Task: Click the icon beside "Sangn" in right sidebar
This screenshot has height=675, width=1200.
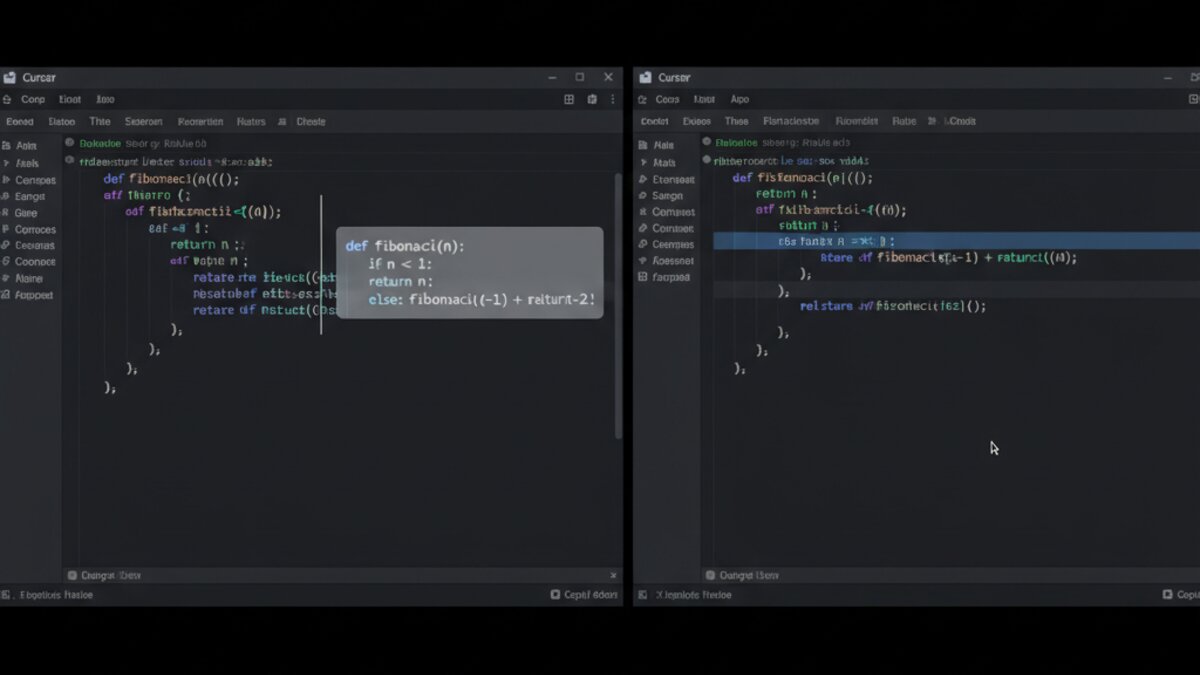Action: (x=643, y=196)
